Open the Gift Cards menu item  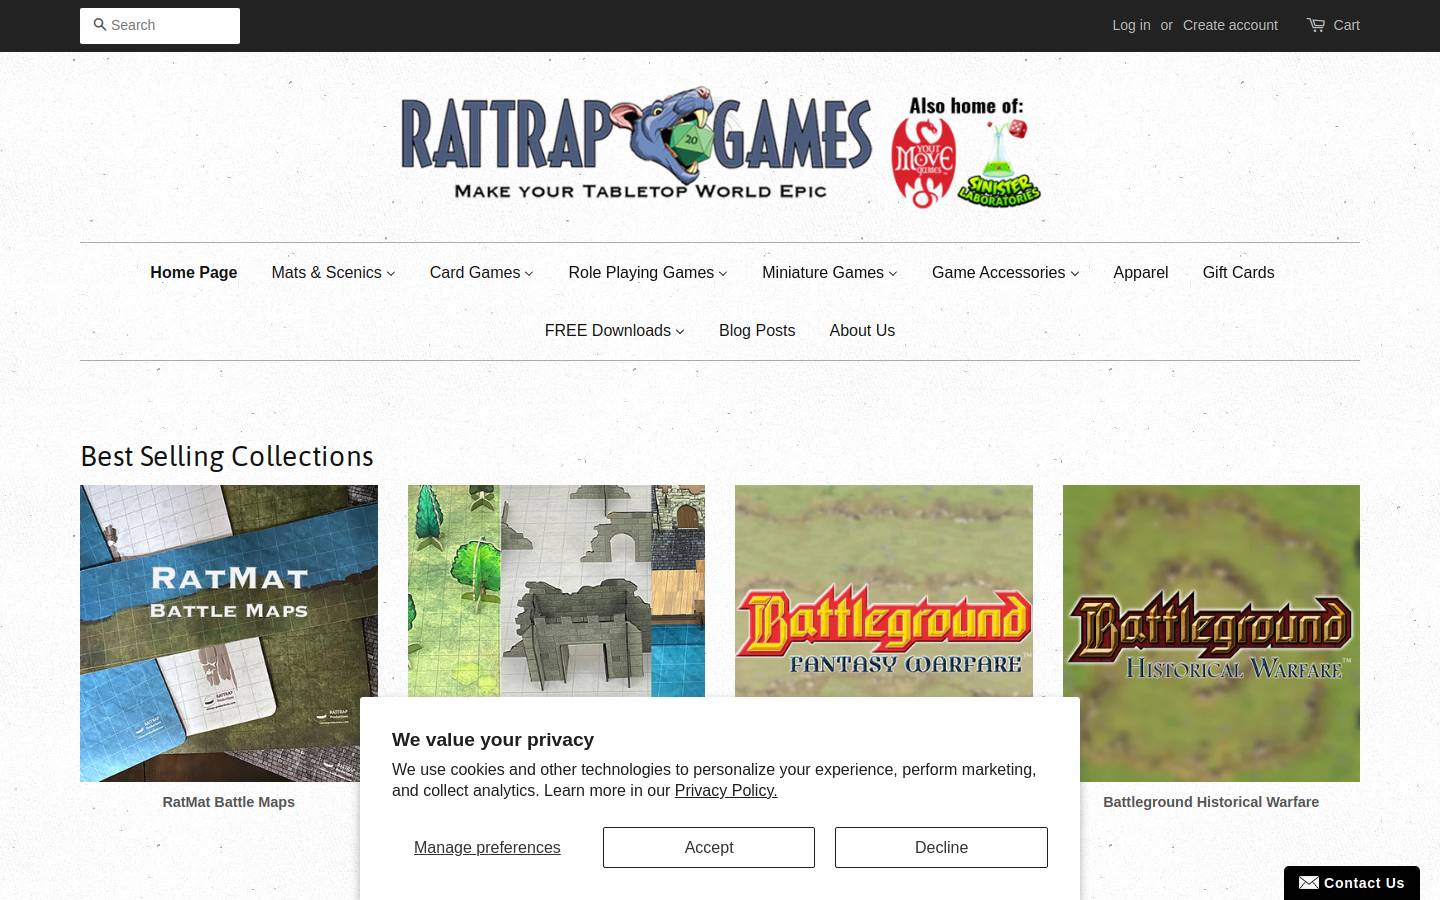1238,272
